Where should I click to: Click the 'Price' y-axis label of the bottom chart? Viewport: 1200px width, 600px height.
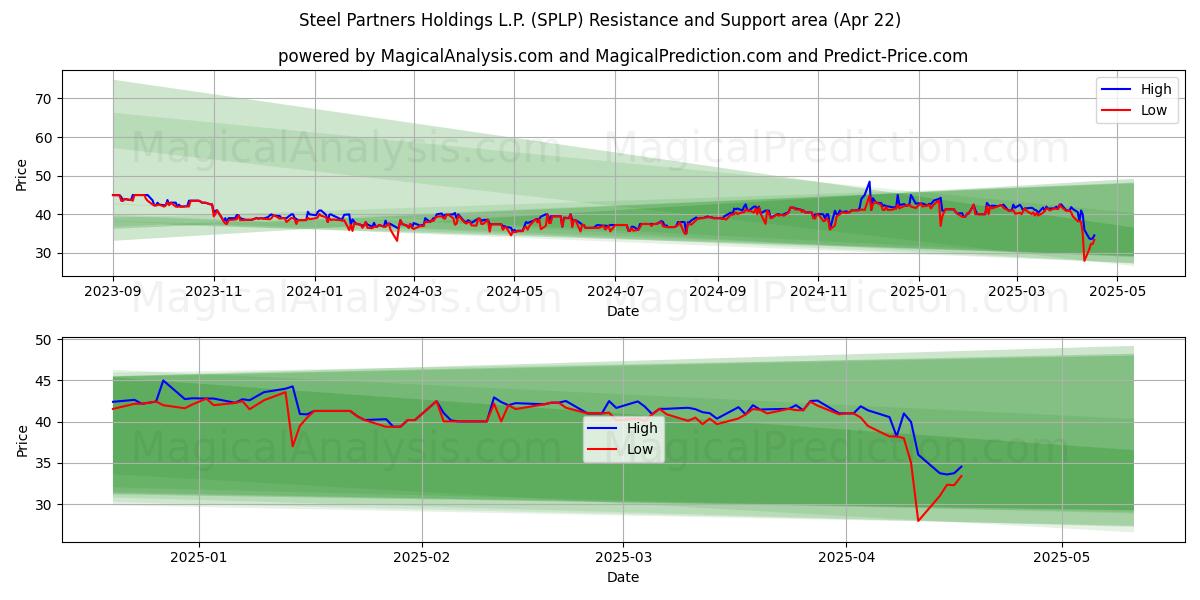coord(22,439)
